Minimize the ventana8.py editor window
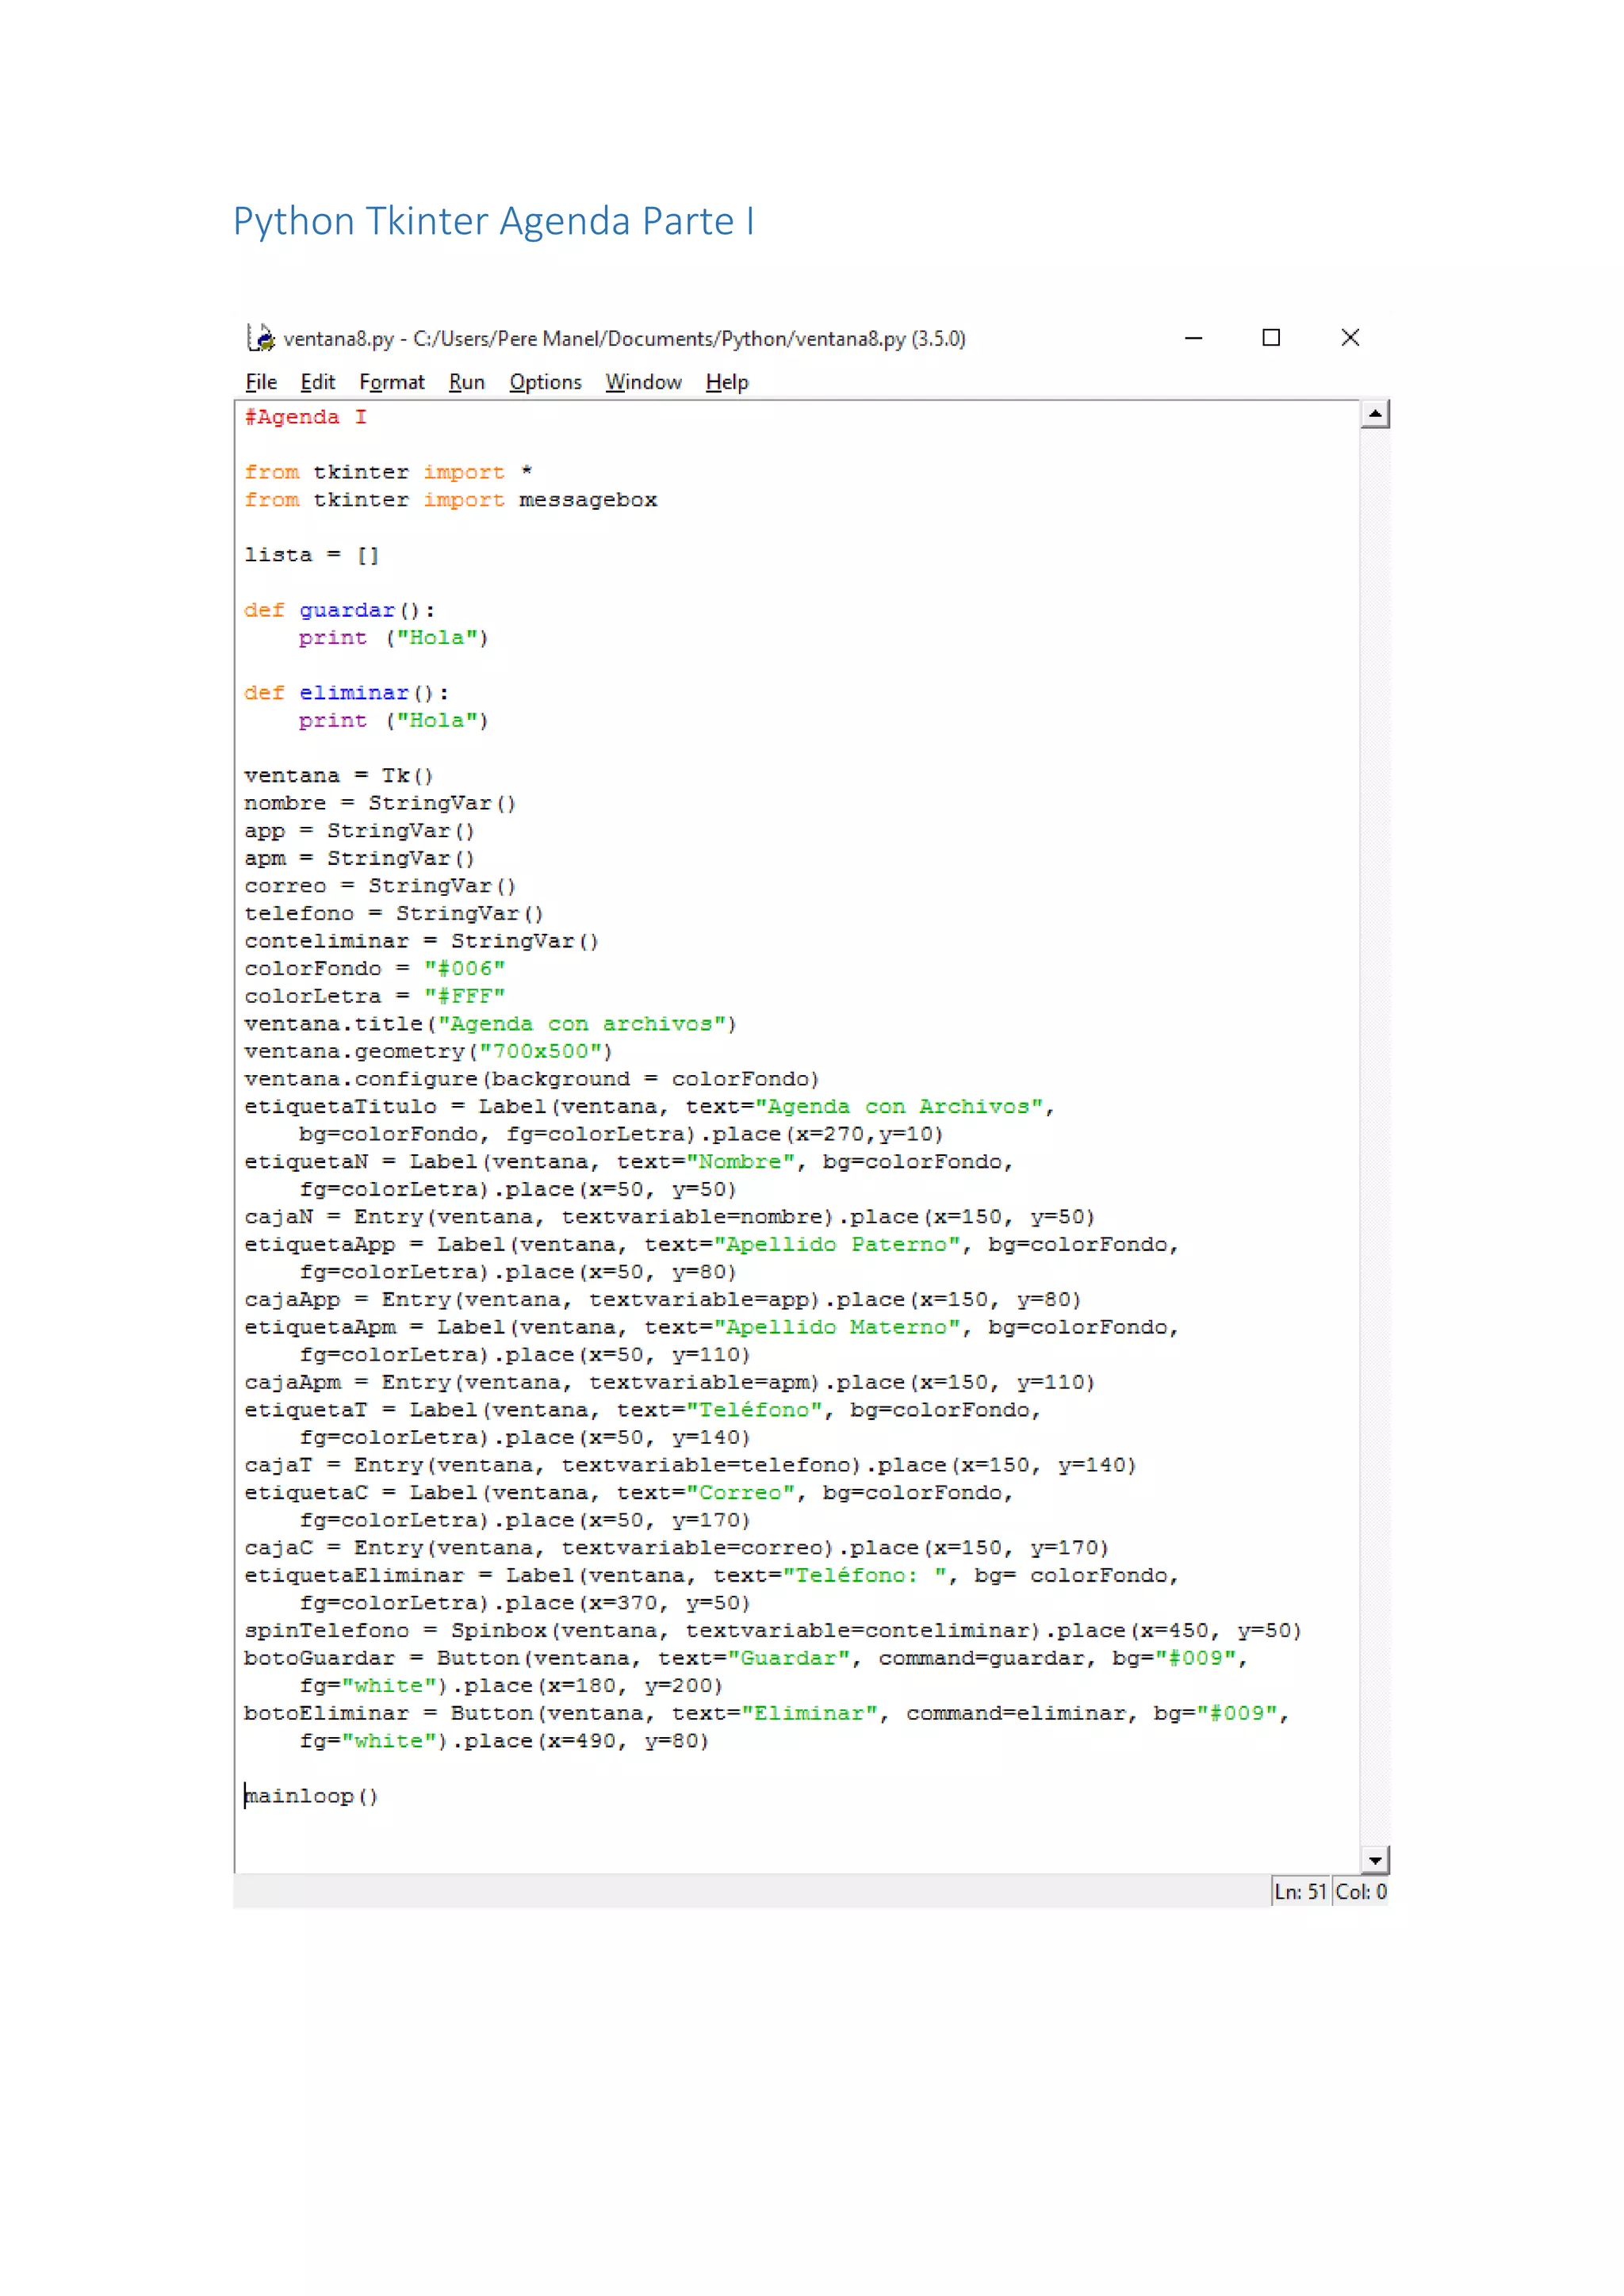Viewport: 1624px width, 2296px height. click(1193, 338)
